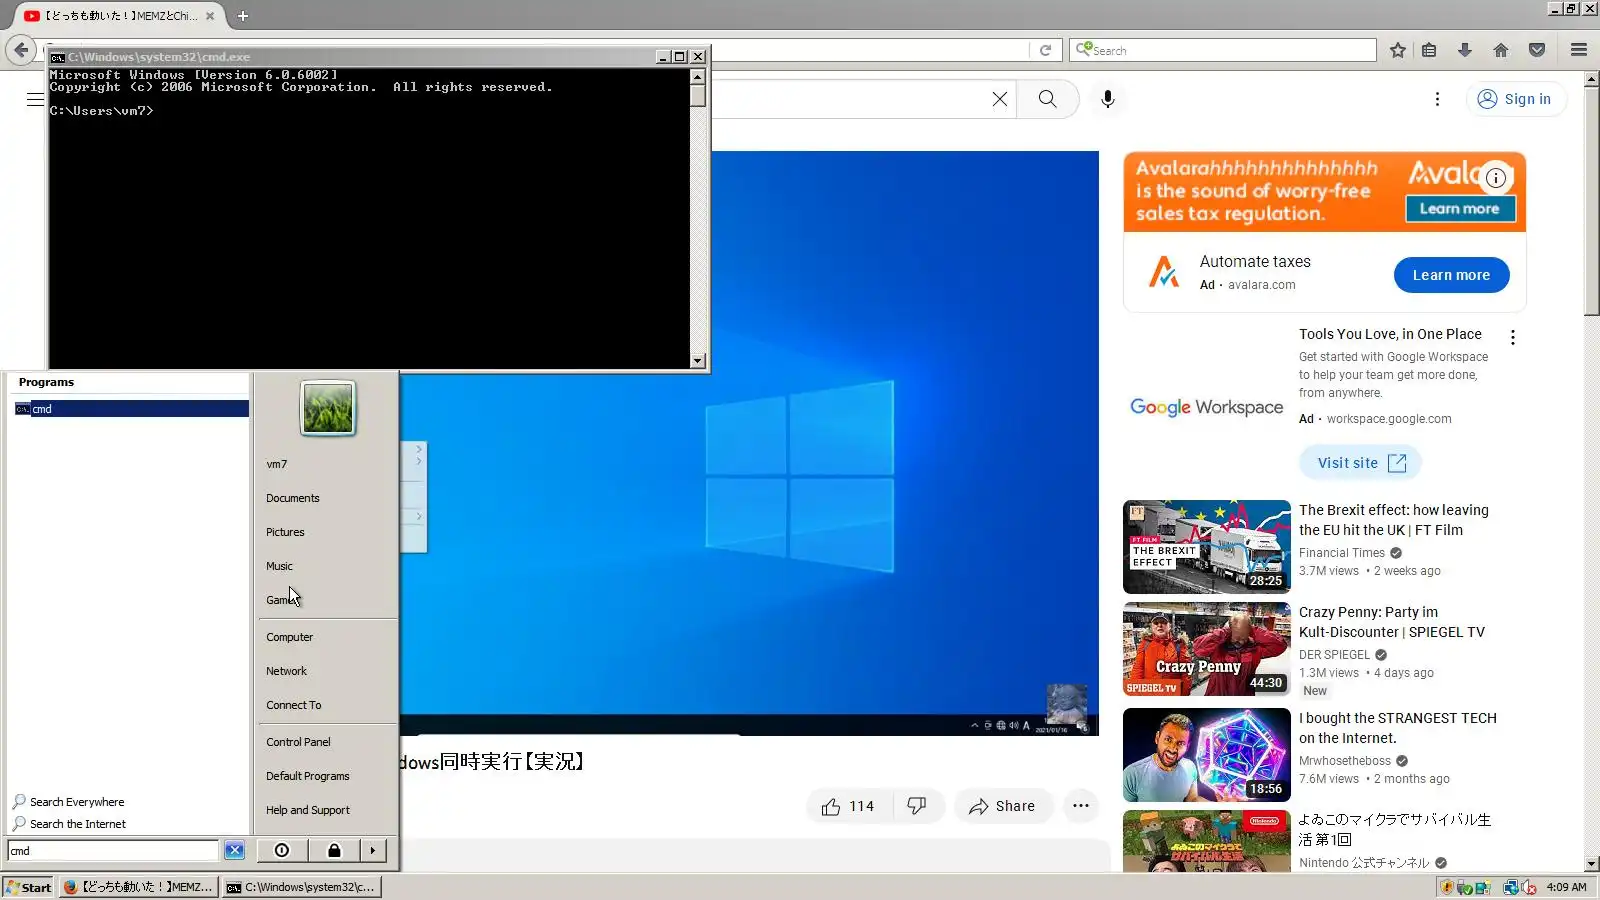Open Default Programs from the Start menu
The image size is (1600, 900).
point(308,776)
